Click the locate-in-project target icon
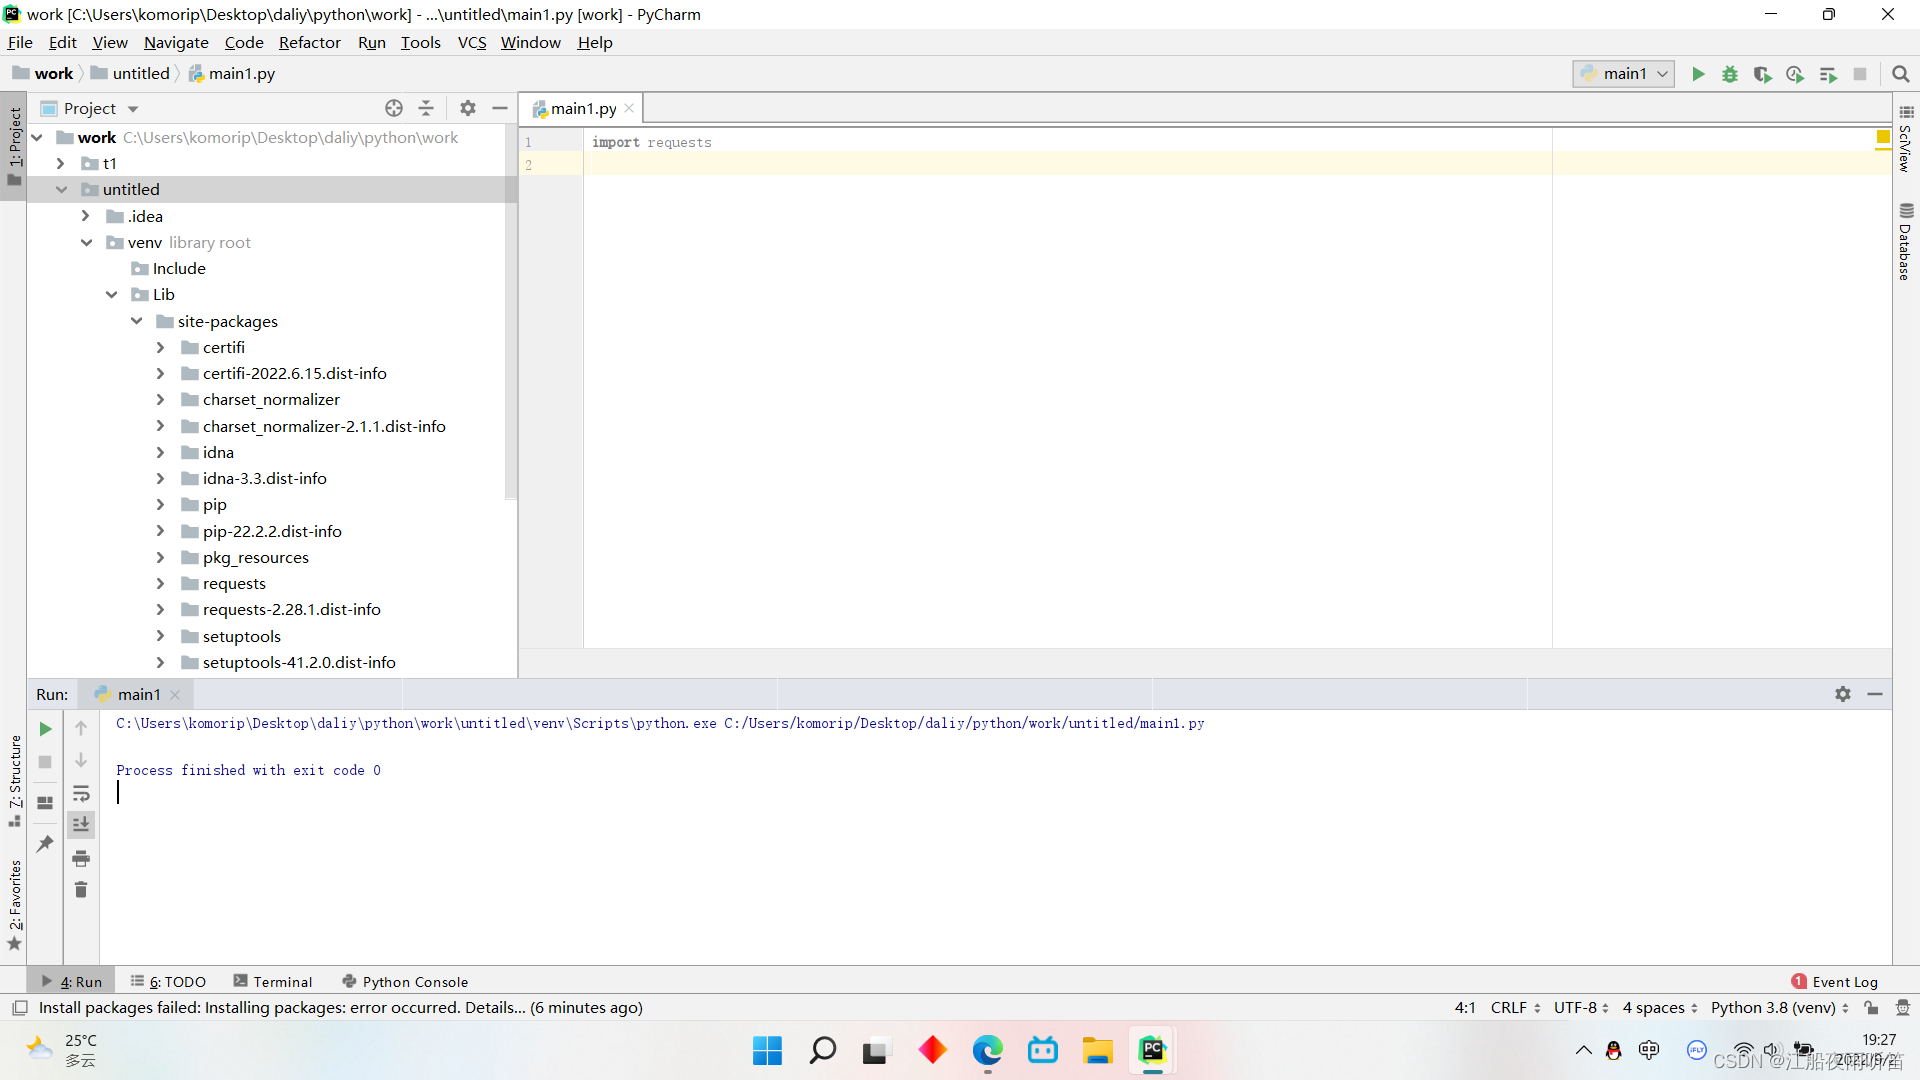Screen dimensions: 1920x1080 tap(394, 108)
